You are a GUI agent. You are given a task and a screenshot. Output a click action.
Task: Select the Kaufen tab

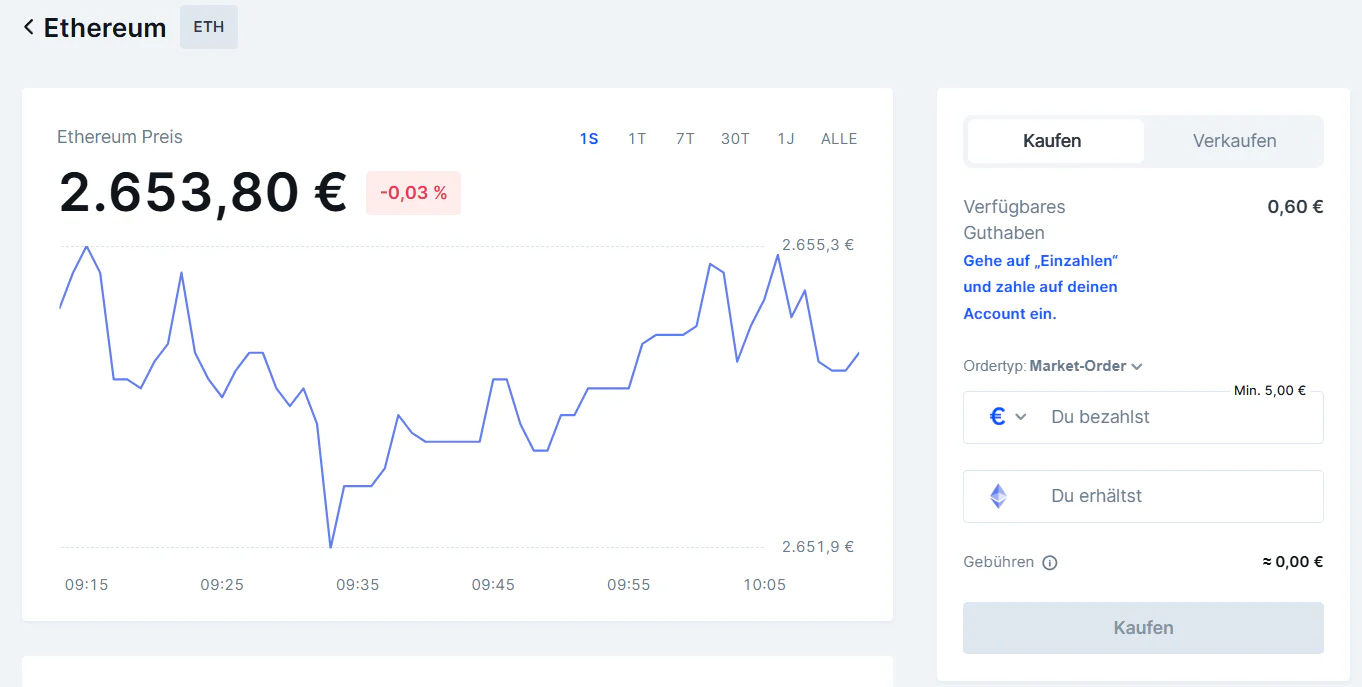point(1054,141)
